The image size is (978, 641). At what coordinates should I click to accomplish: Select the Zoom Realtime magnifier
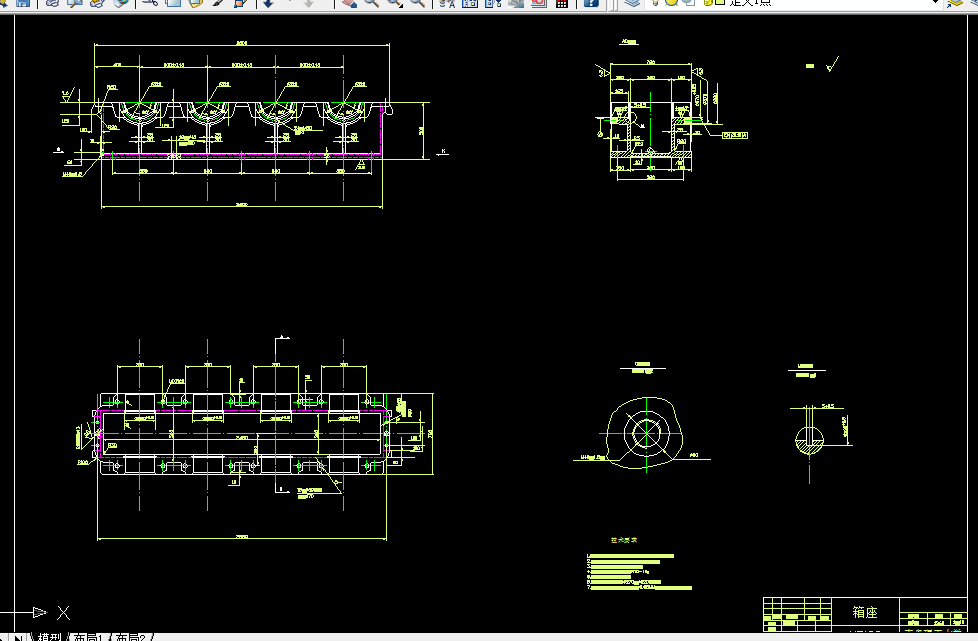point(372,2)
